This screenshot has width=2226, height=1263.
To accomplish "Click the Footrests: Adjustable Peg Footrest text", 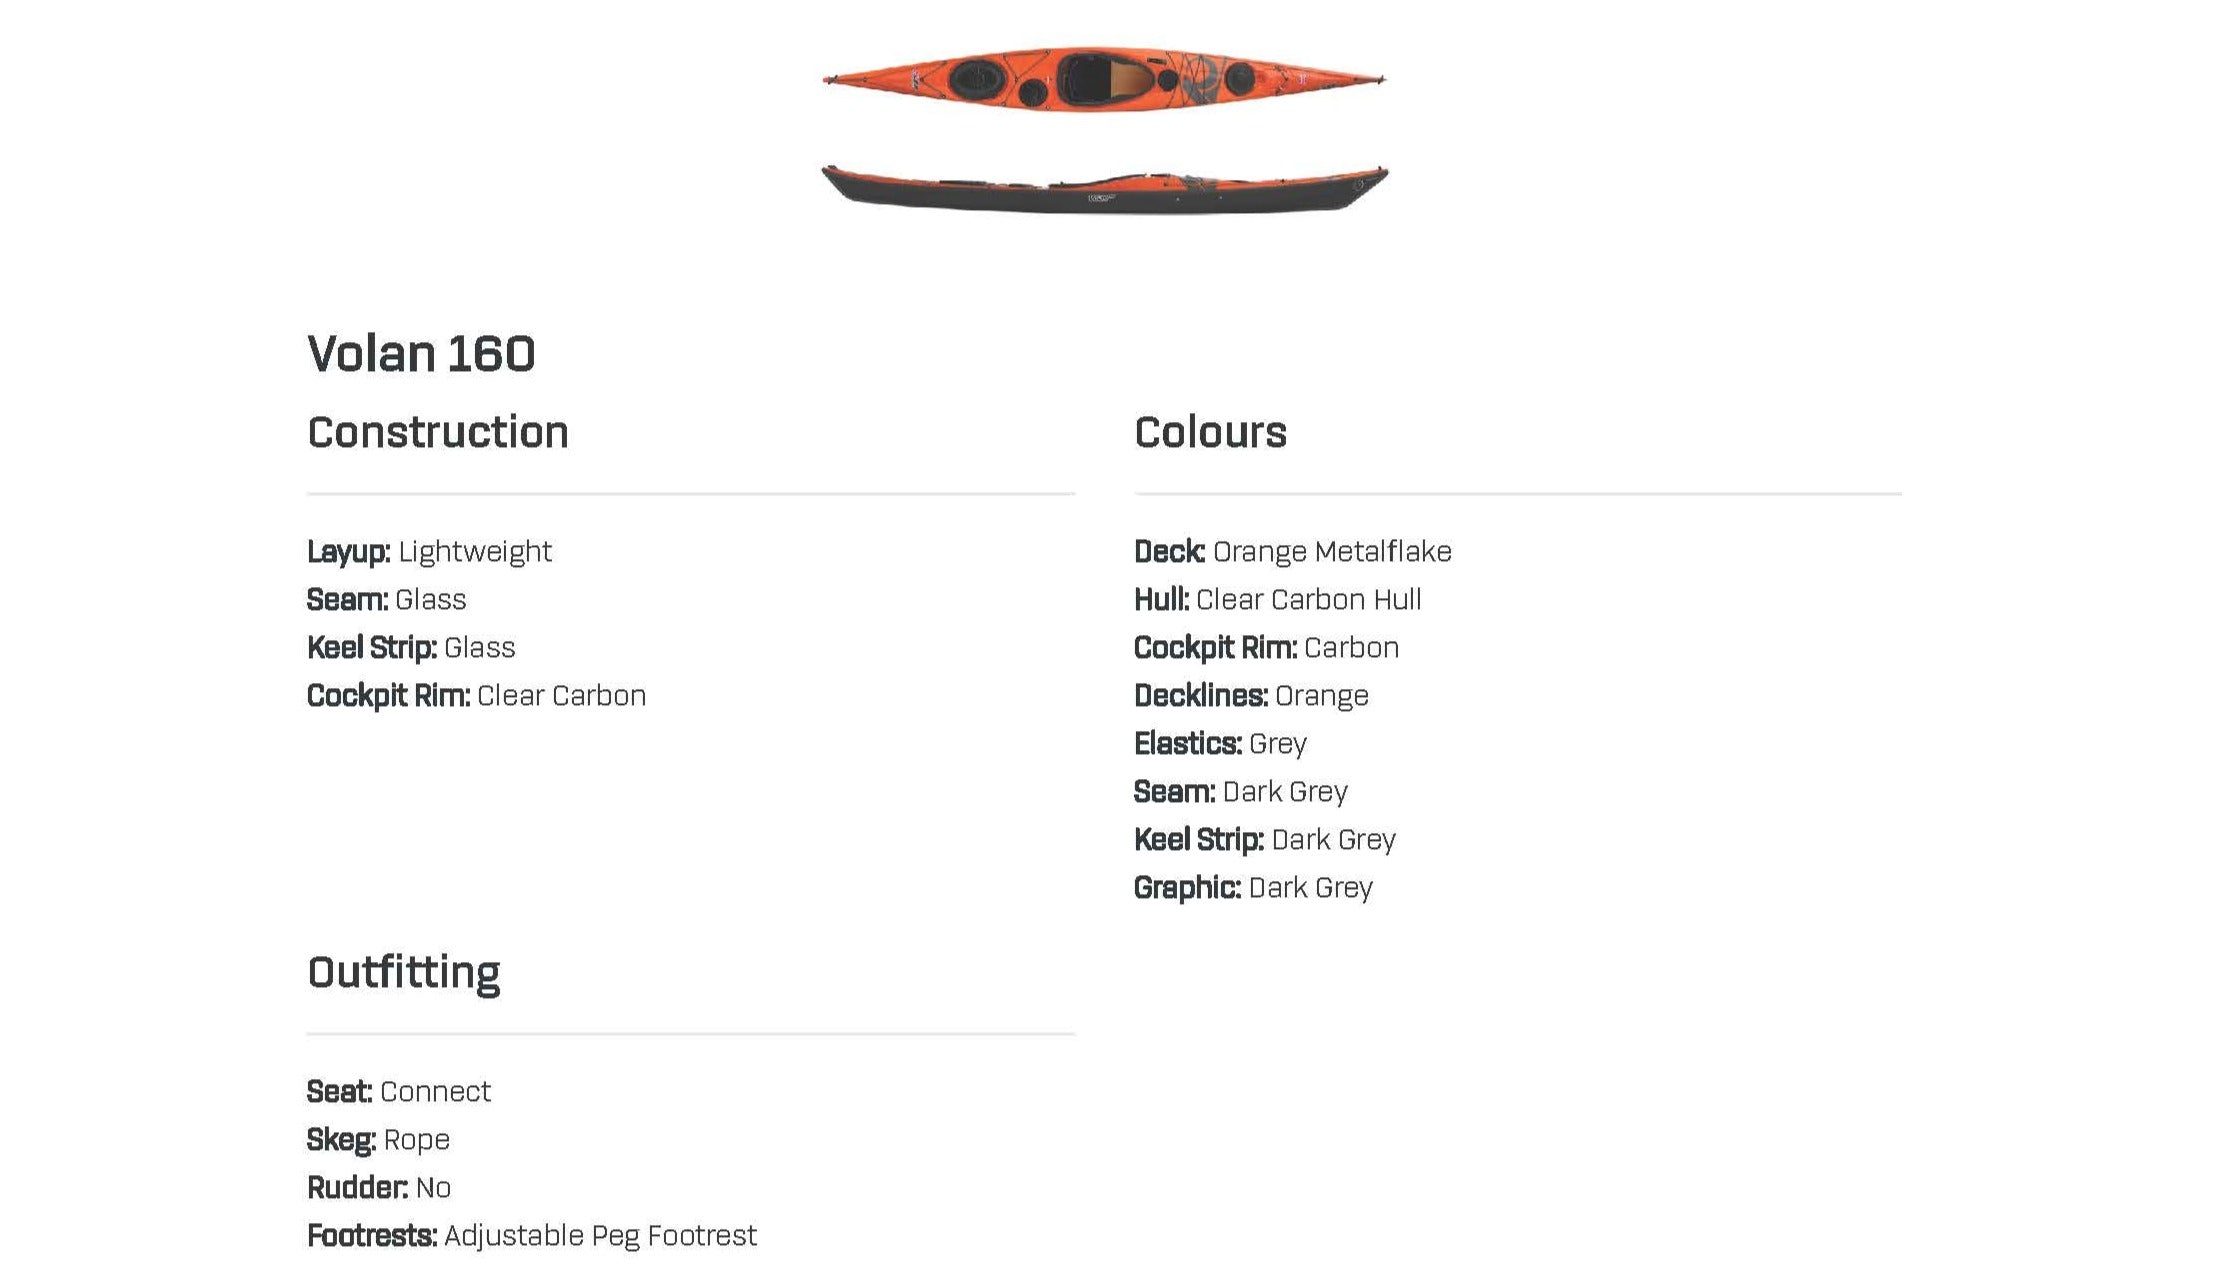I will pyautogui.click(x=531, y=1236).
